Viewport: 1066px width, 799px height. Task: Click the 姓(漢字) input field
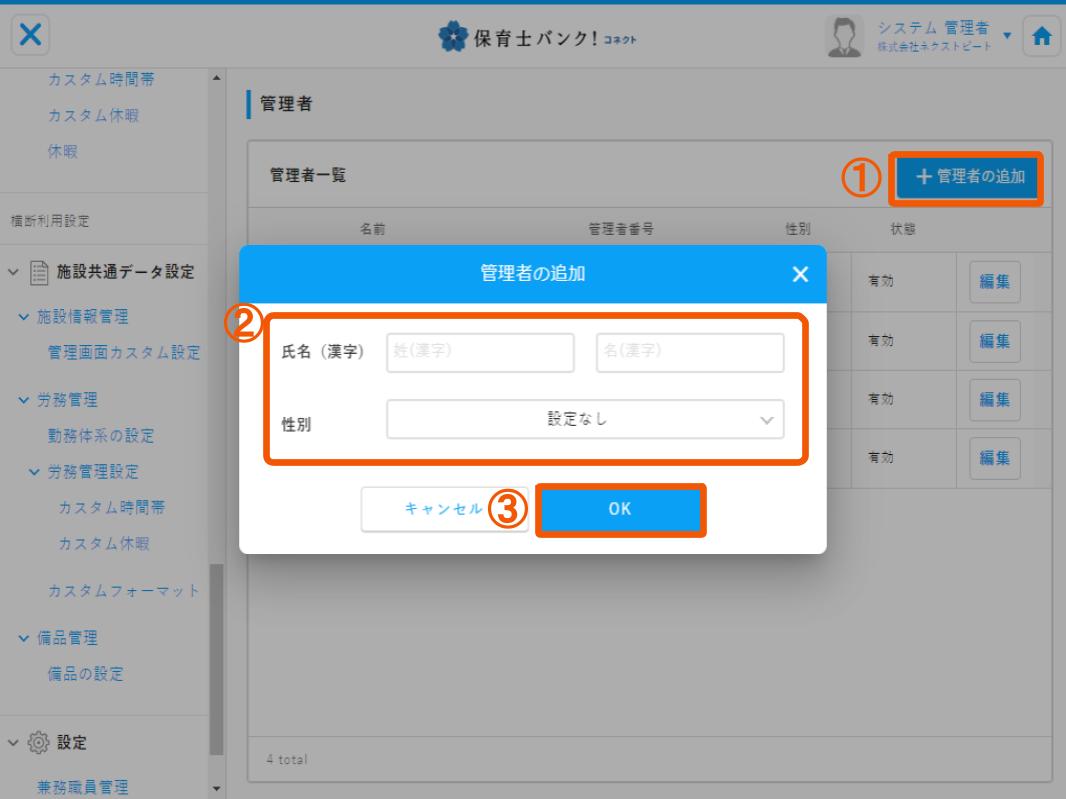pos(480,352)
